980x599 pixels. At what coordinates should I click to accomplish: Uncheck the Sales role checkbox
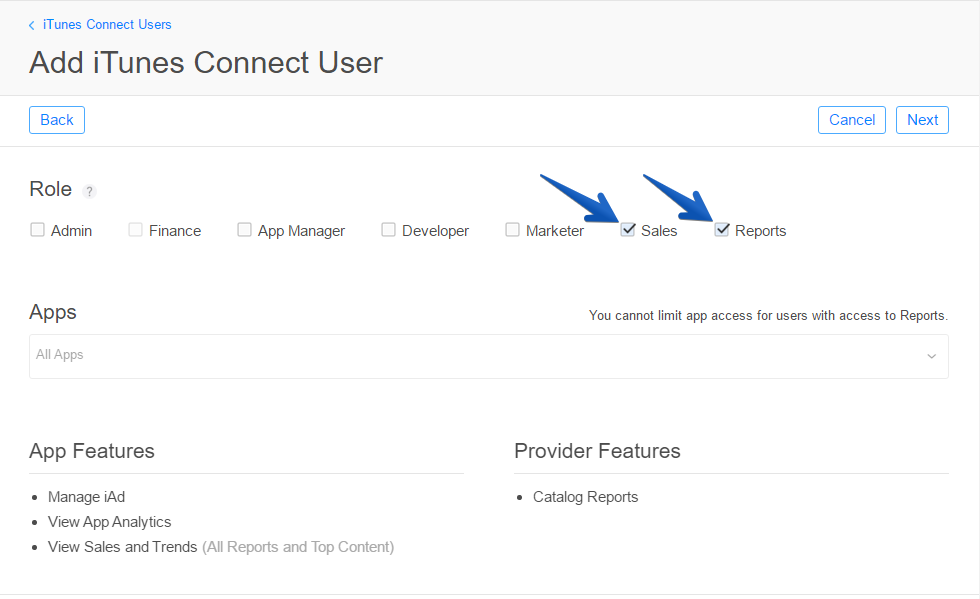tap(628, 230)
